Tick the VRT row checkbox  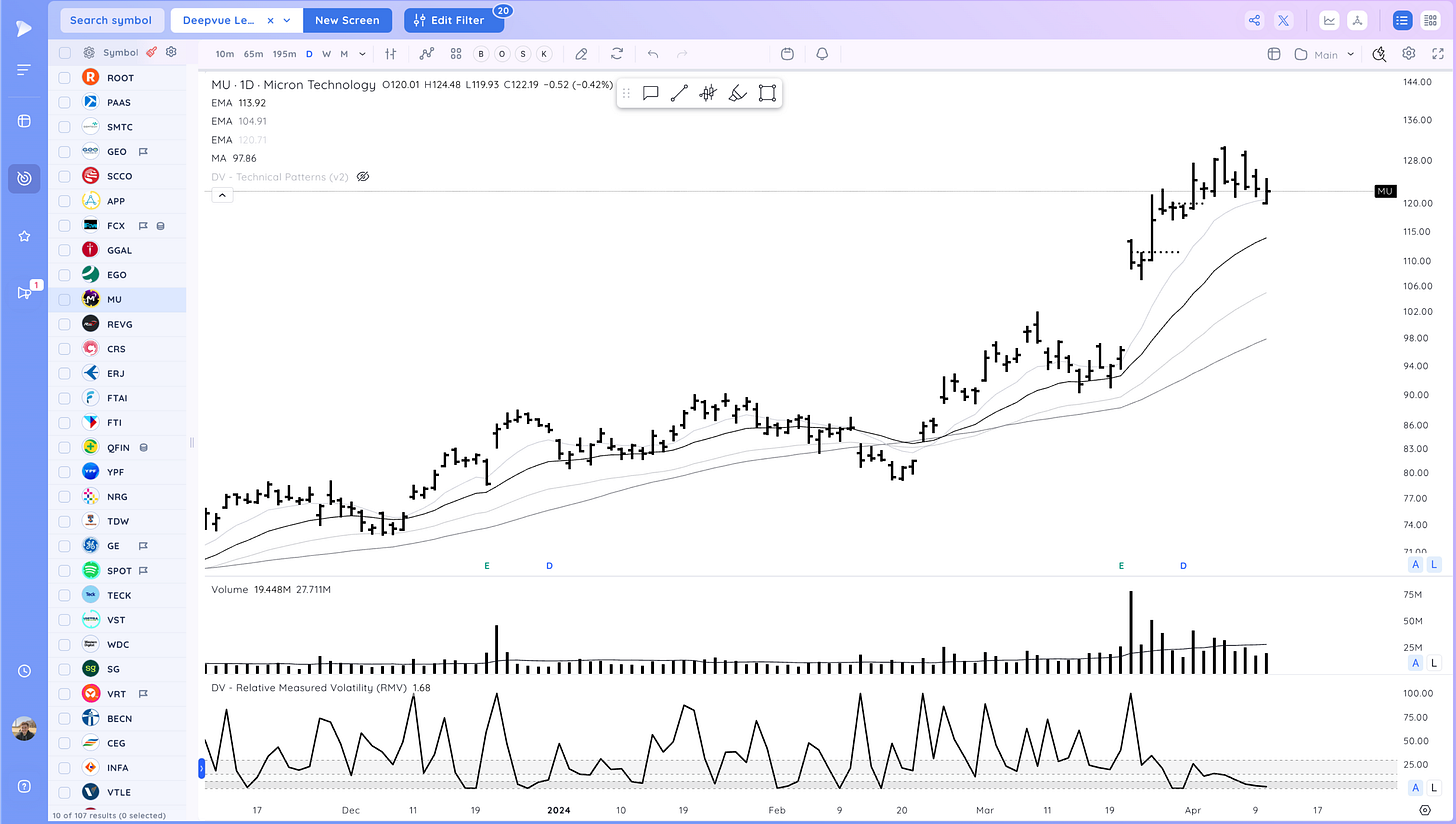[64, 694]
